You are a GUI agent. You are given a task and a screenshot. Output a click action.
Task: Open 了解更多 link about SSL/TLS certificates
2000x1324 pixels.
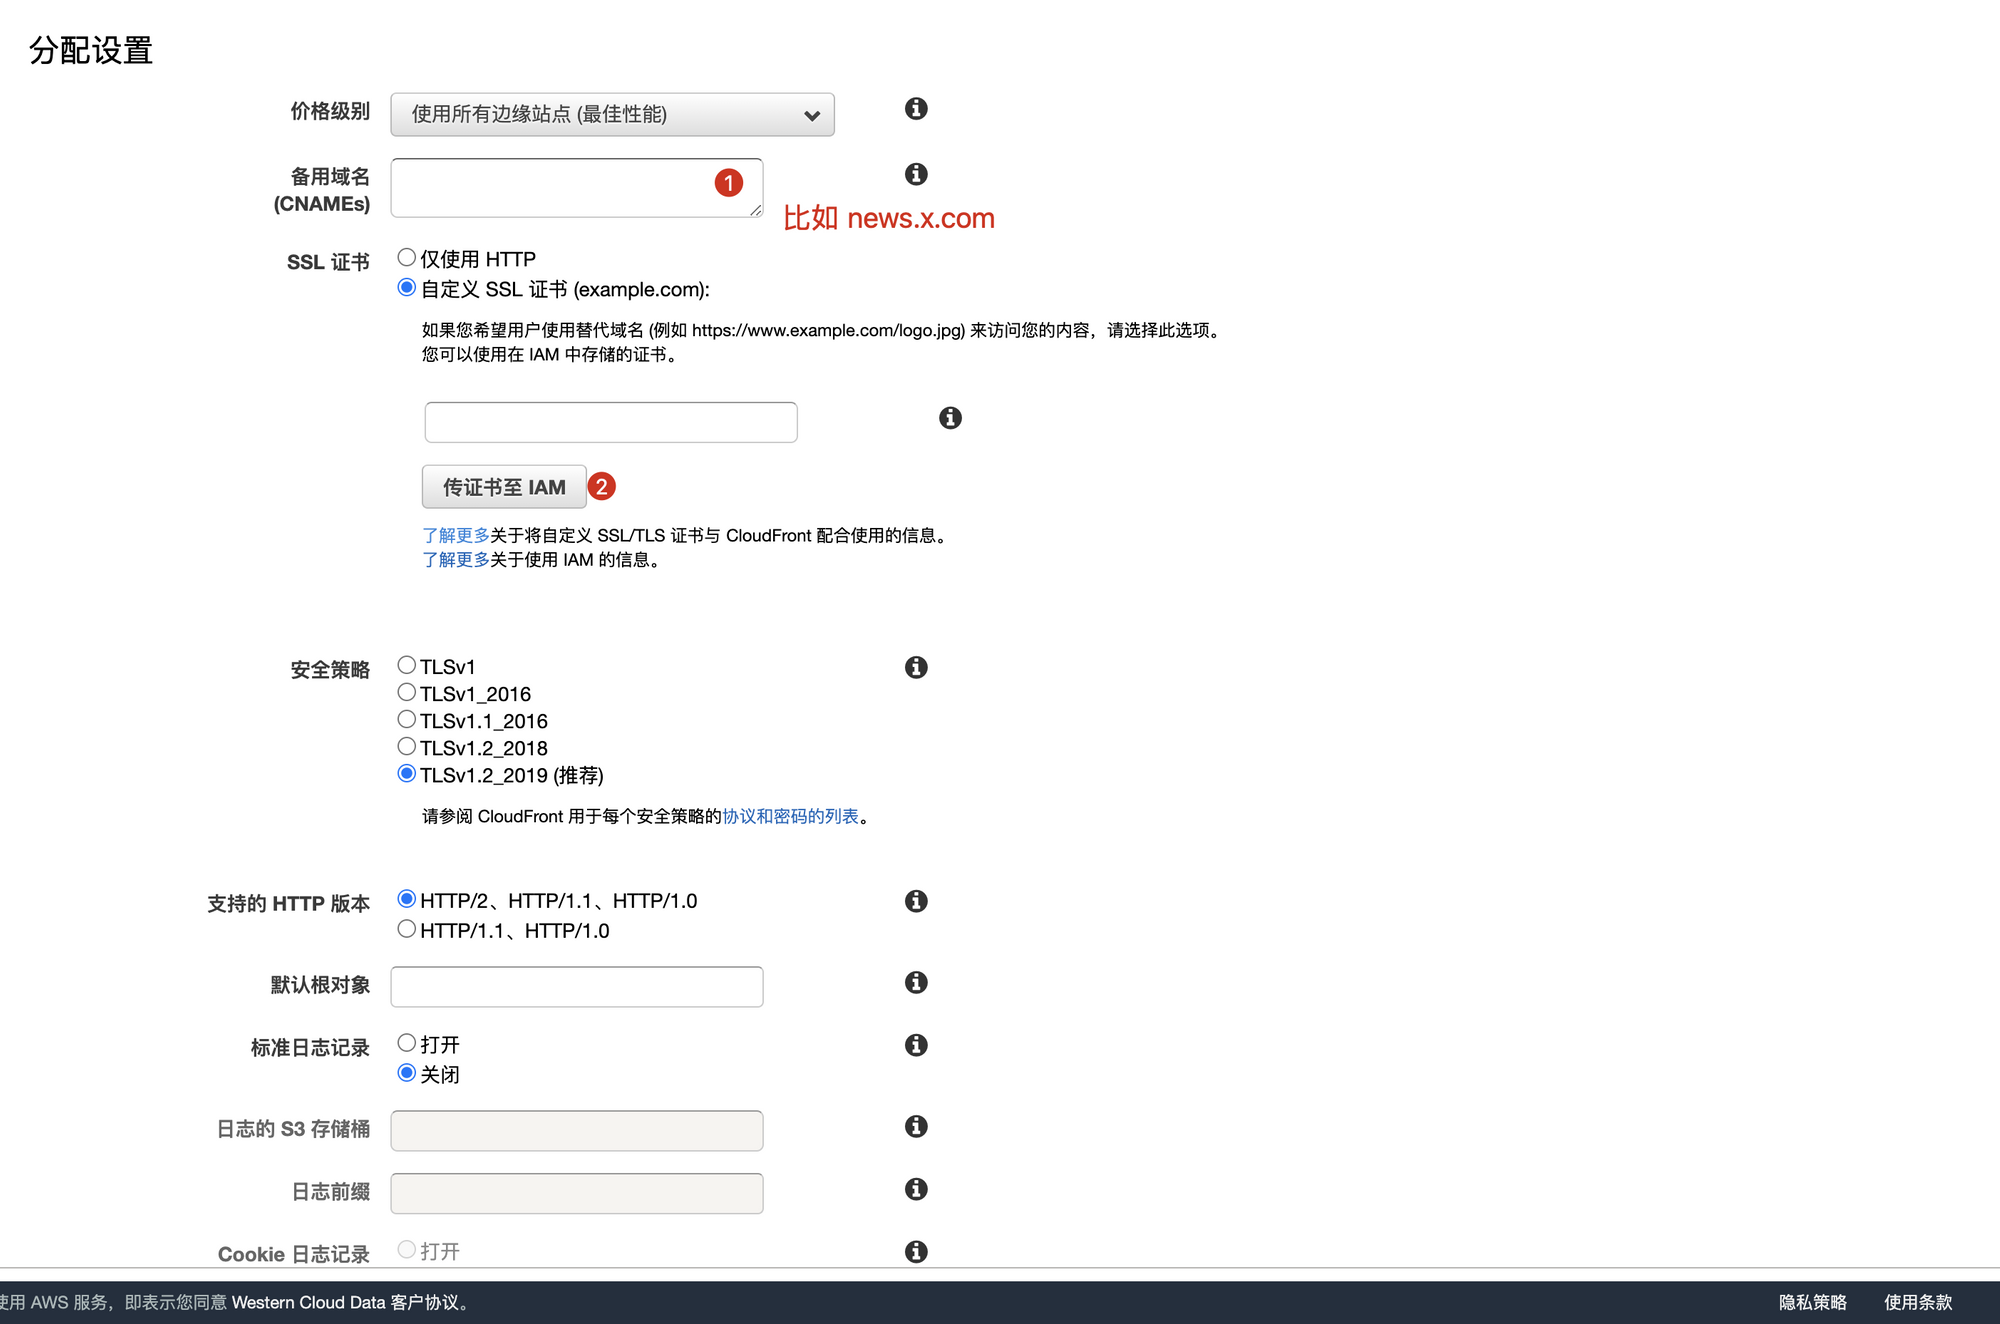point(456,536)
